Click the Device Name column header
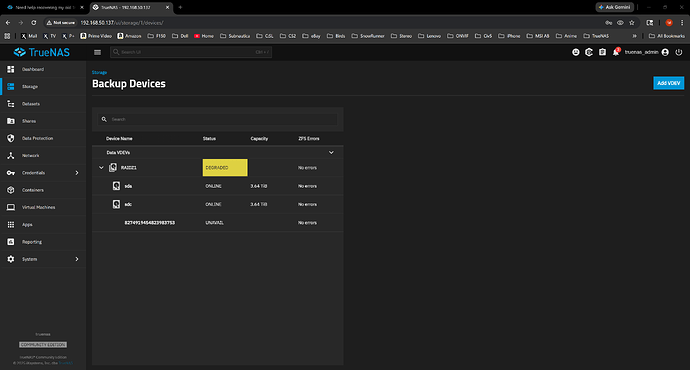The image size is (690, 370). tap(119, 139)
